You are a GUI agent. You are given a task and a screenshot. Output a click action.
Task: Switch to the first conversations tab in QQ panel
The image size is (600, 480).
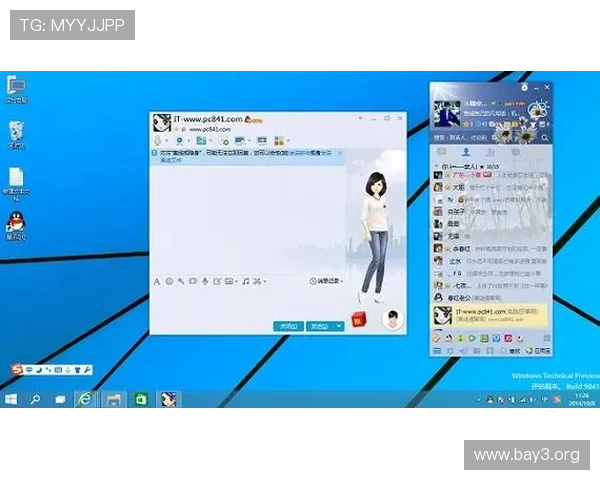(440, 152)
